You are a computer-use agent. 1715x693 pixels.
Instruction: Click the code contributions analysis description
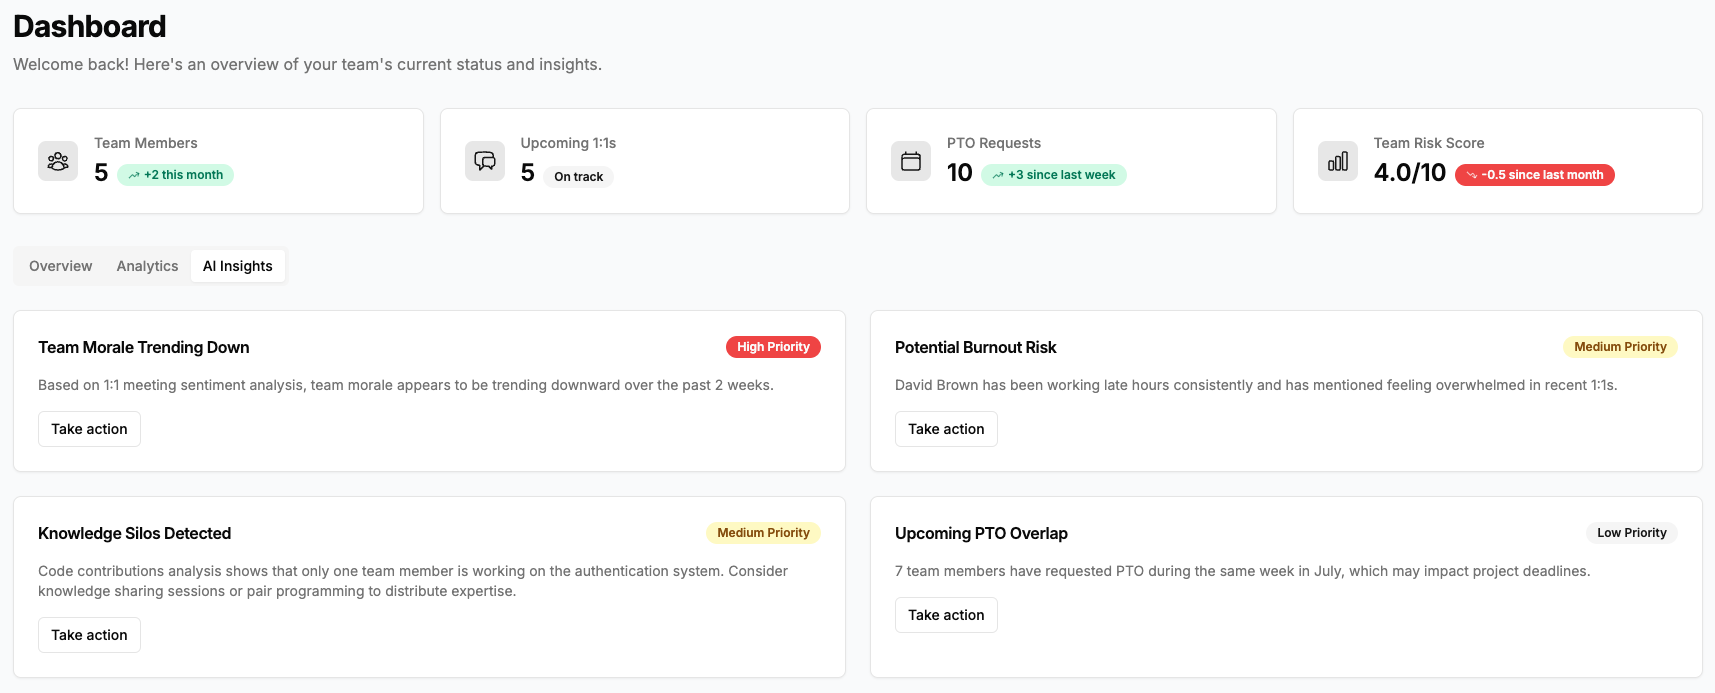tap(413, 581)
